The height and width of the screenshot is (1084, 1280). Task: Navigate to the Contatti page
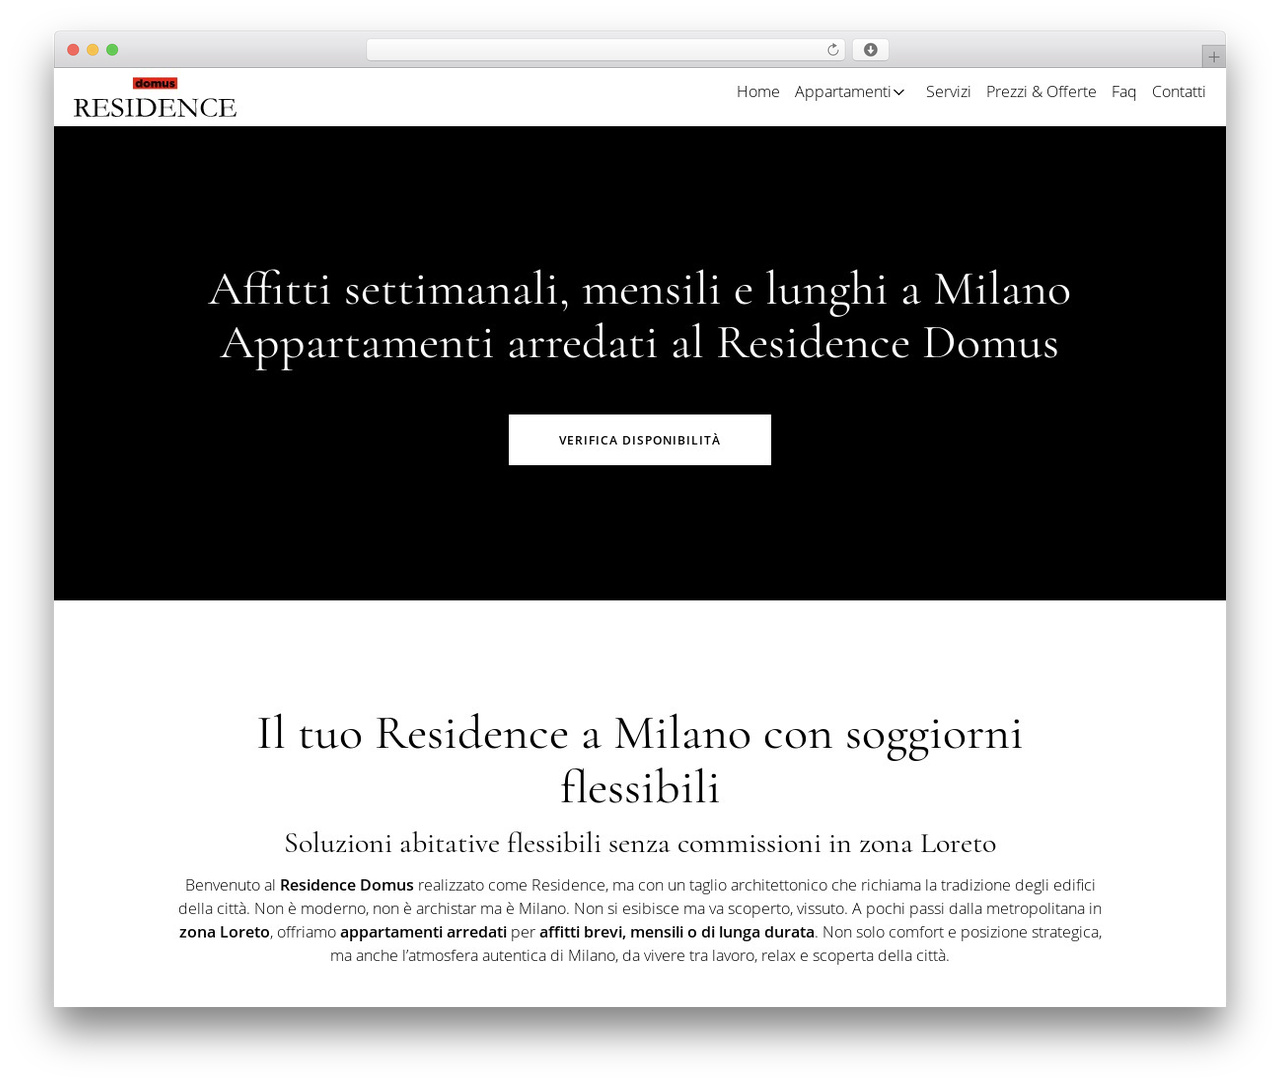(x=1178, y=92)
